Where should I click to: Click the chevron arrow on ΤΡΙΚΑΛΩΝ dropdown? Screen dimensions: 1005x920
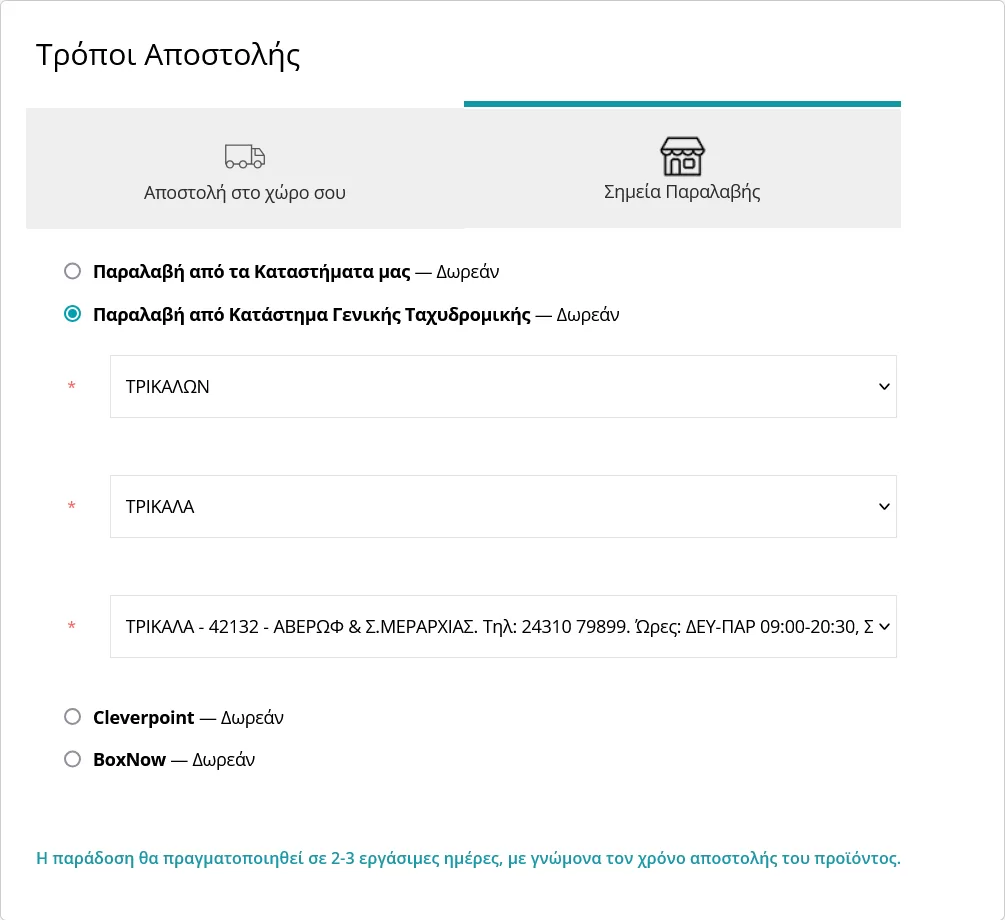click(883, 386)
